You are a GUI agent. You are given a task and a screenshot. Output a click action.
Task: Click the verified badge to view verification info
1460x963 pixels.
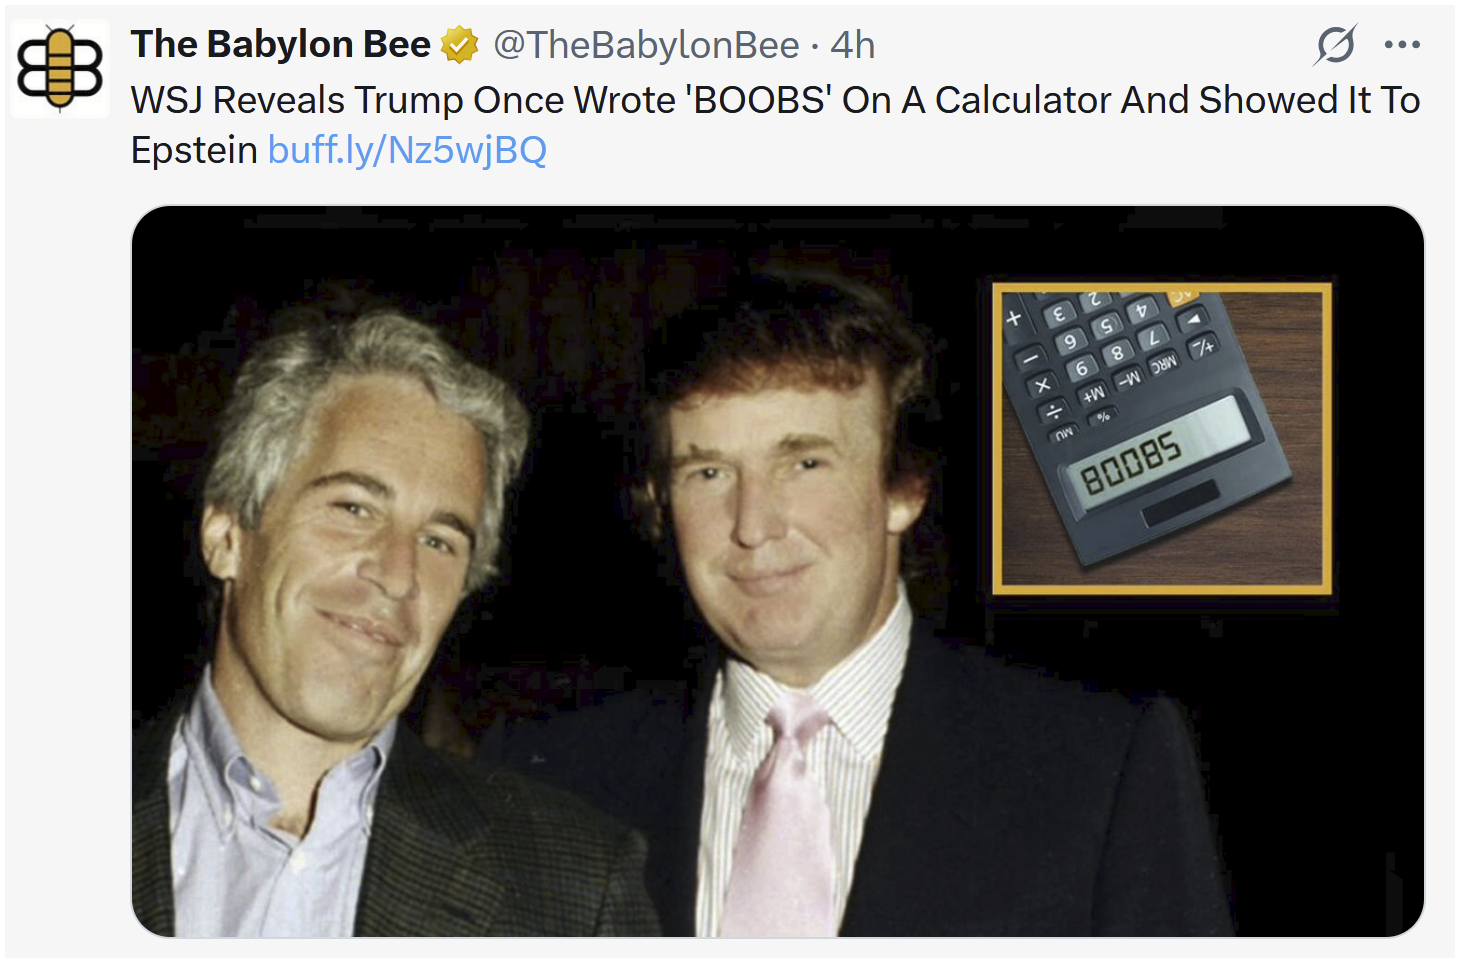(x=459, y=44)
